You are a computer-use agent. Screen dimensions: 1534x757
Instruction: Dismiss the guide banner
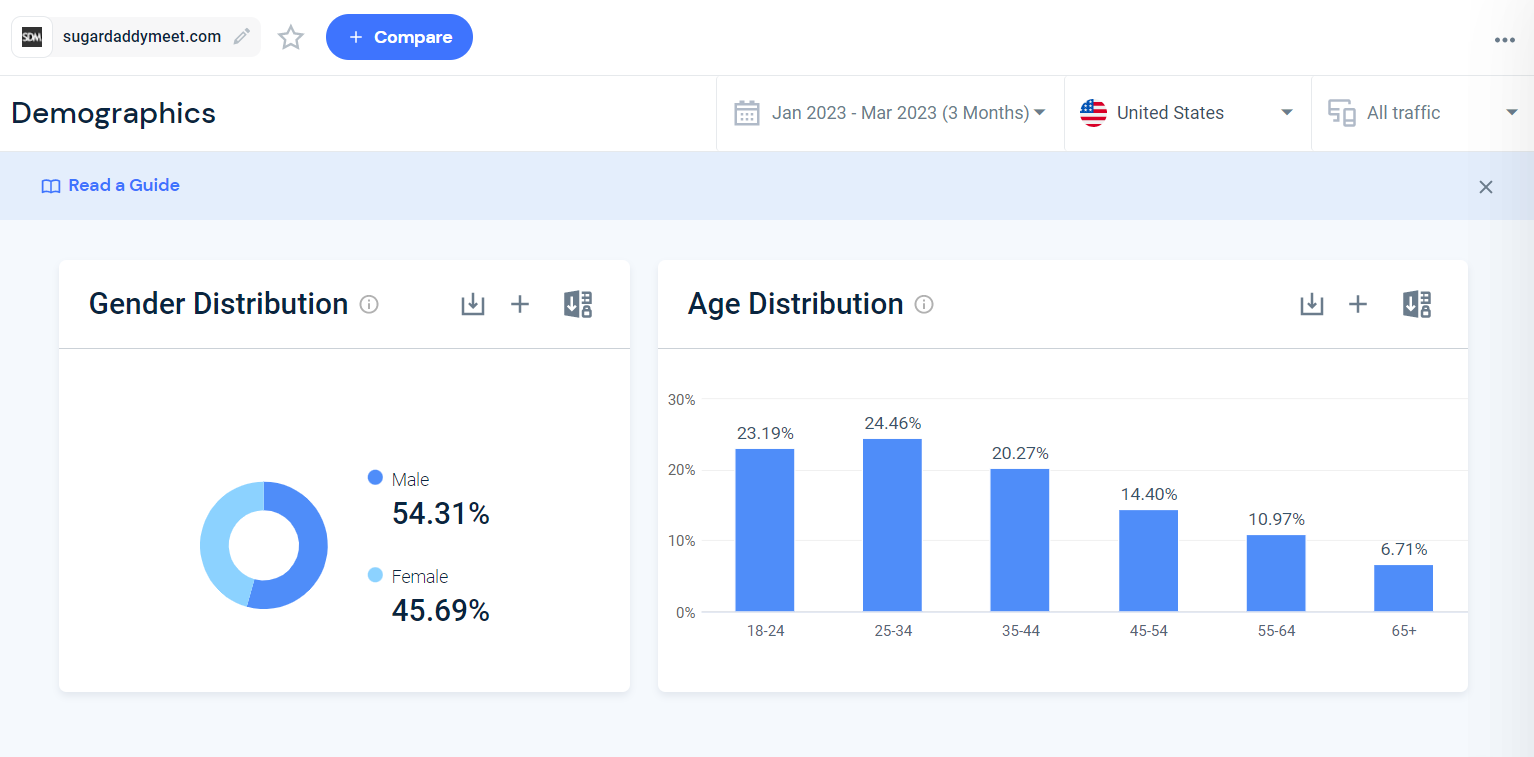point(1485,187)
